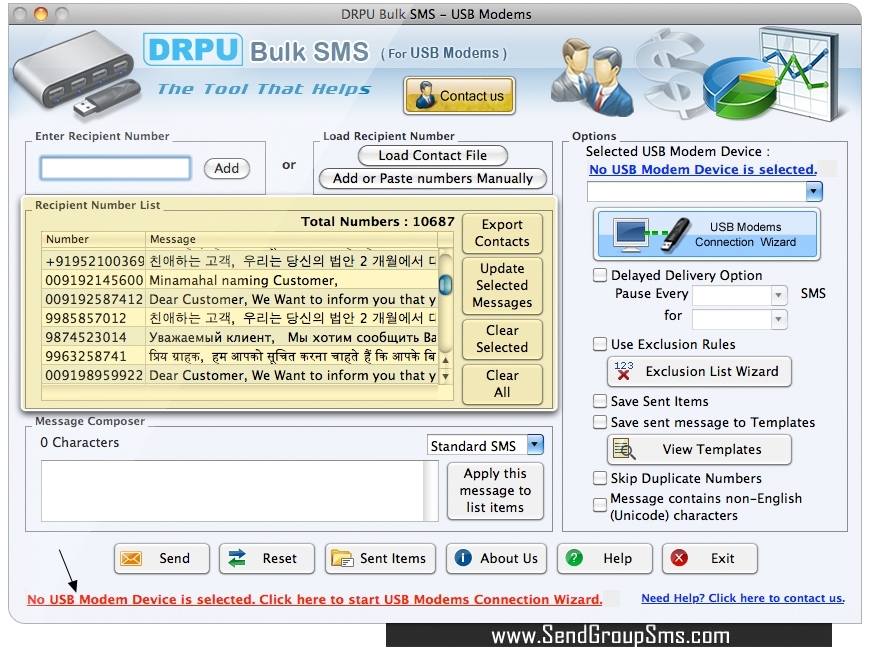The image size is (870, 649).
Task: Check Save Sent Items
Action: 600,401
